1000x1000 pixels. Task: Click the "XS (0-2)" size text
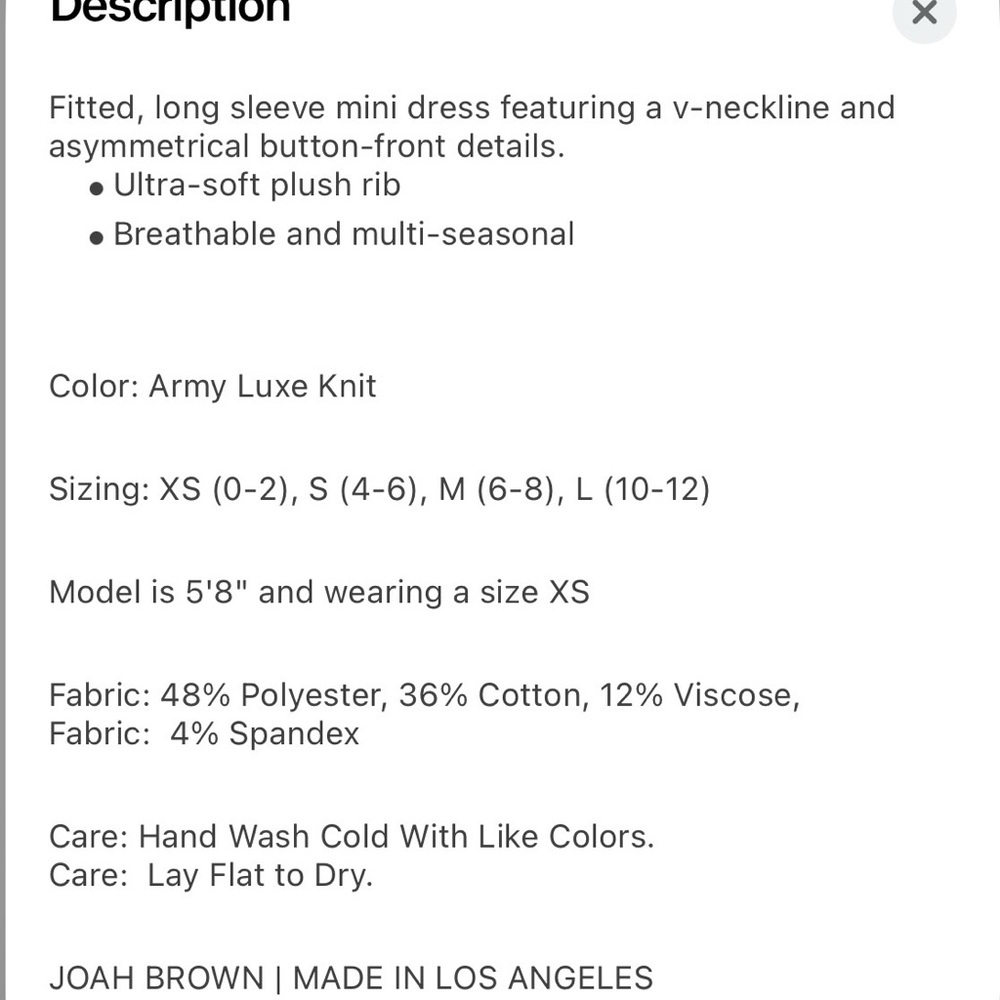pos(225,490)
